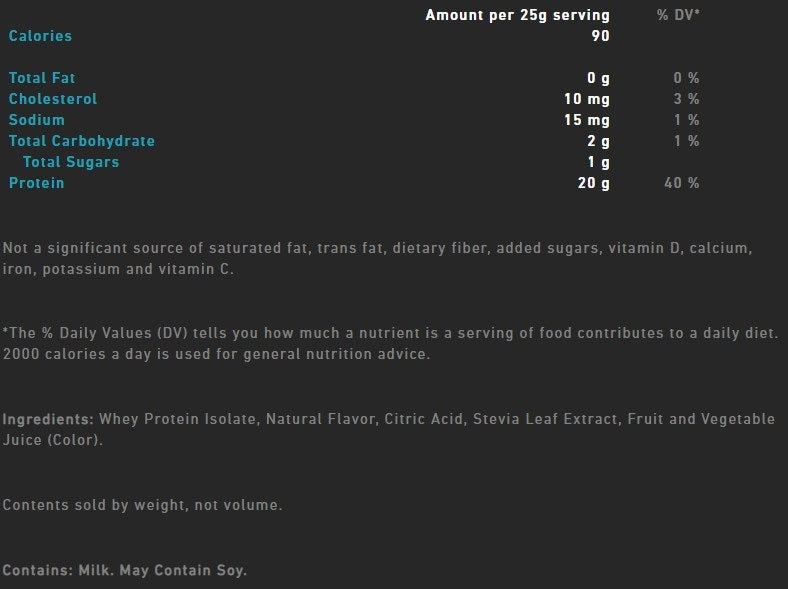Click the 3 % cholesterol daily value
Screen dimensions: 788x589
point(686,99)
